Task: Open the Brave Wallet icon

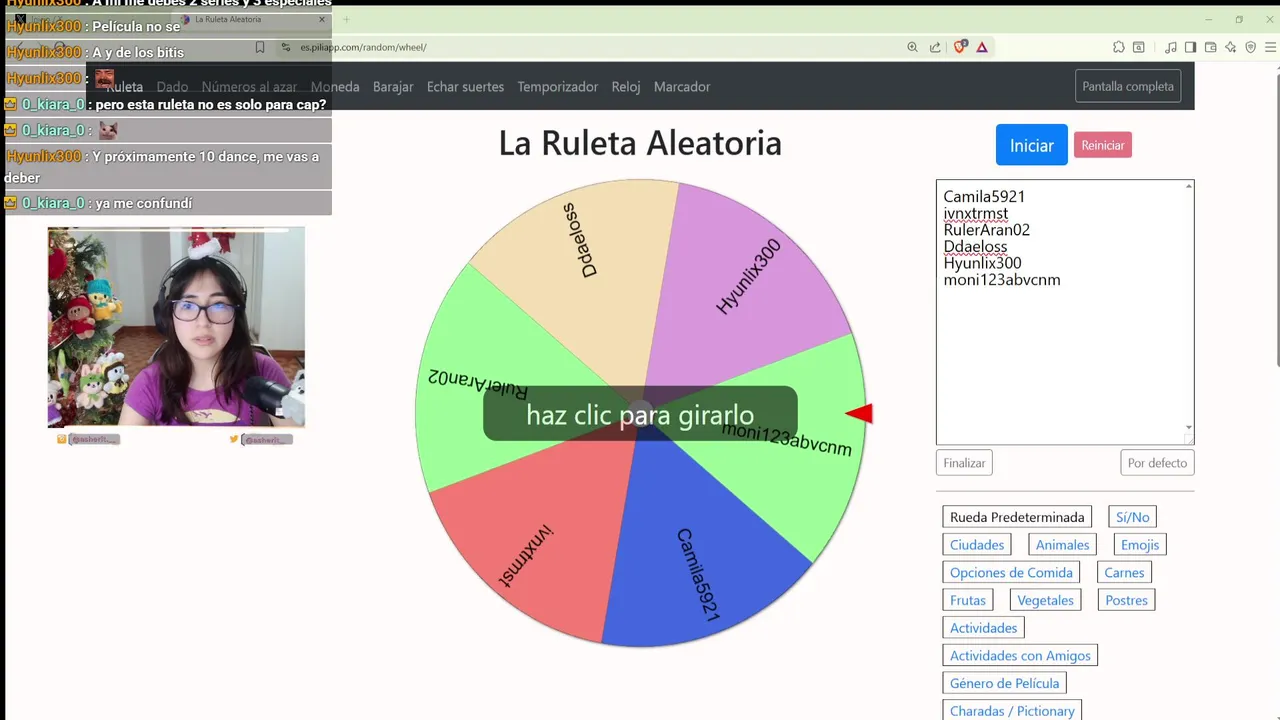Action: point(1210,47)
